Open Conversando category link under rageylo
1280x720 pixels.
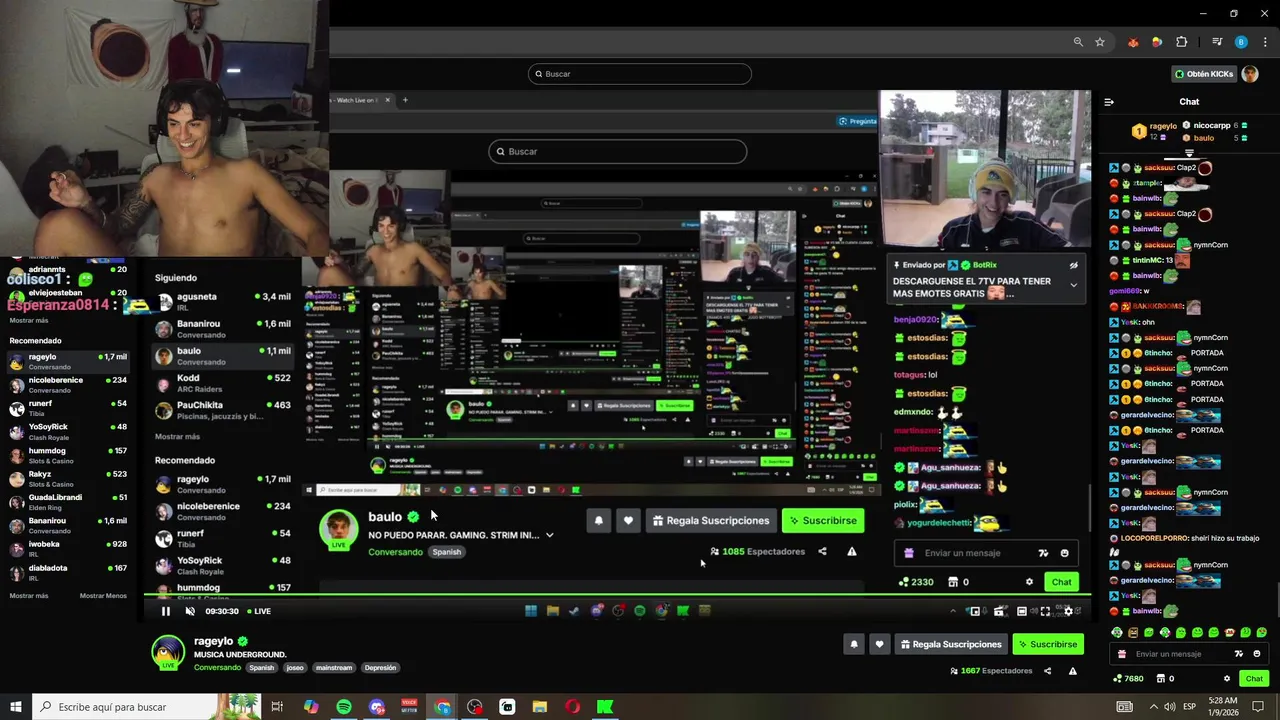point(217,668)
